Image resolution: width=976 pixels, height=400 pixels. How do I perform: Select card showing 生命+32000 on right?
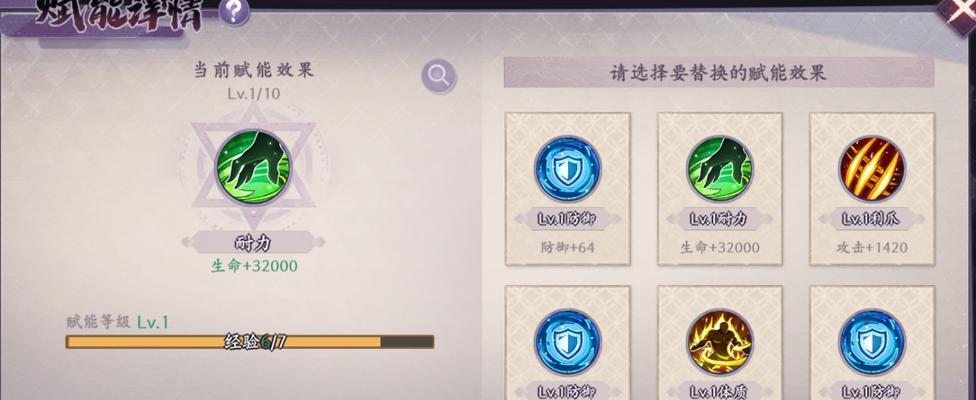[x=720, y=188]
